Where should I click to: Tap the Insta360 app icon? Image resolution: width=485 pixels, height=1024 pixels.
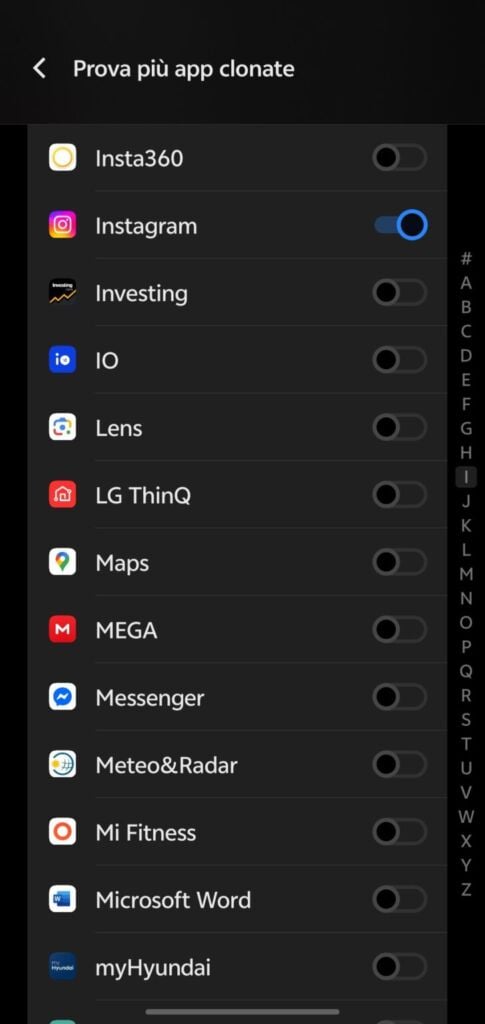(63, 157)
